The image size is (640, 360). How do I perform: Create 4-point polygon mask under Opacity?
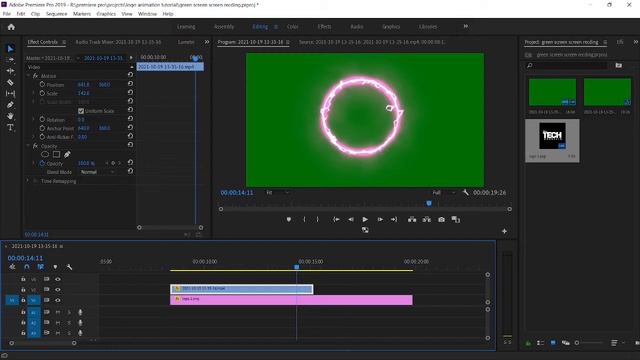click(56, 154)
